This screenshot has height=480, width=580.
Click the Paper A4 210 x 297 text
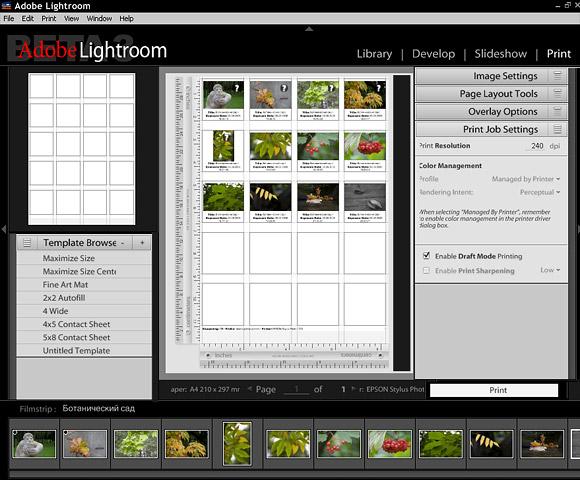point(205,389)
